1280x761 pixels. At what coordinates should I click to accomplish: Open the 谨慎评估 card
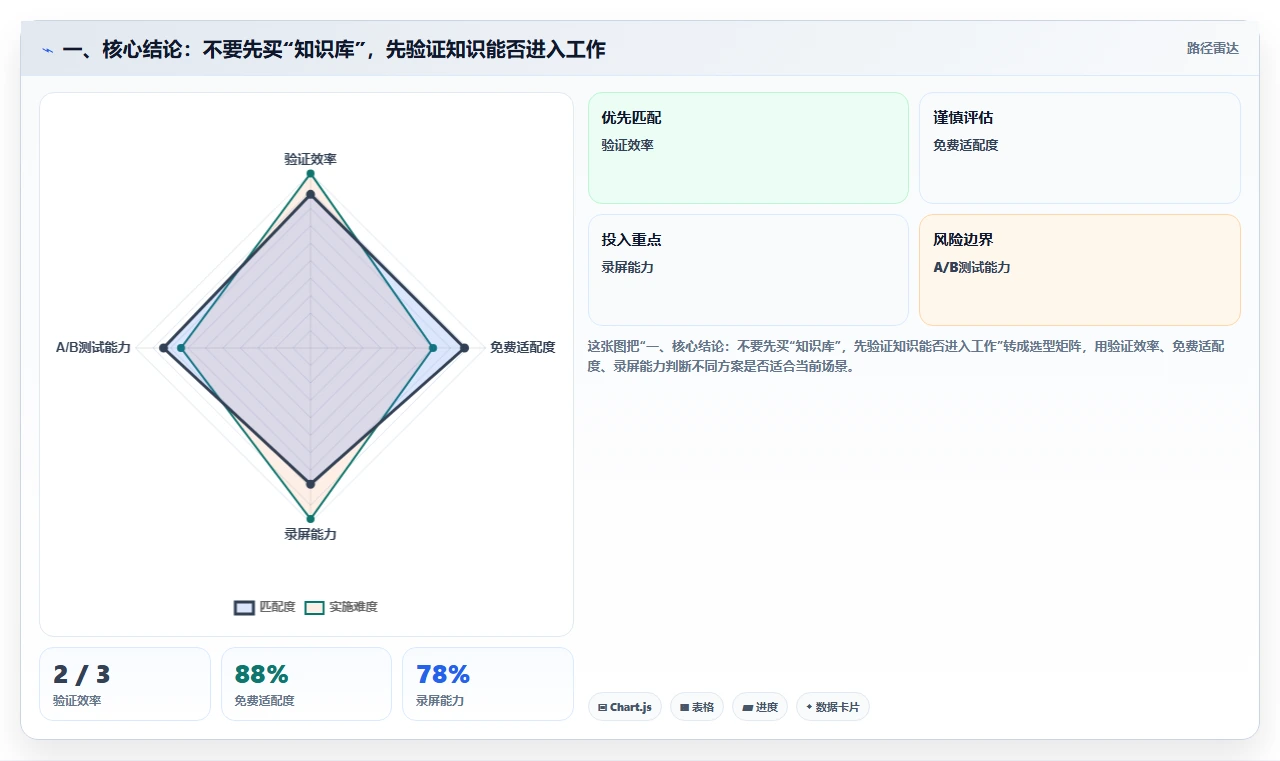[x=1080, y=148]
